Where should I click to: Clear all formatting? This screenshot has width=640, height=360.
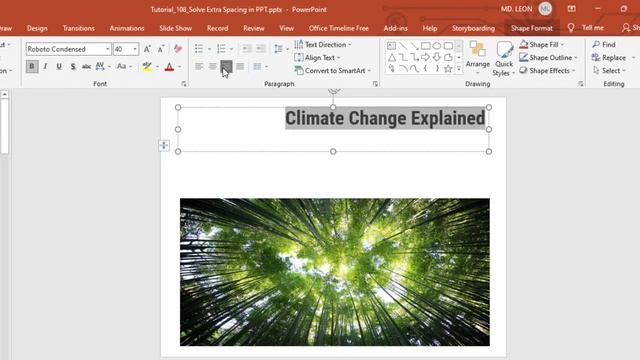pyautogui.click(x=178, y=49)
